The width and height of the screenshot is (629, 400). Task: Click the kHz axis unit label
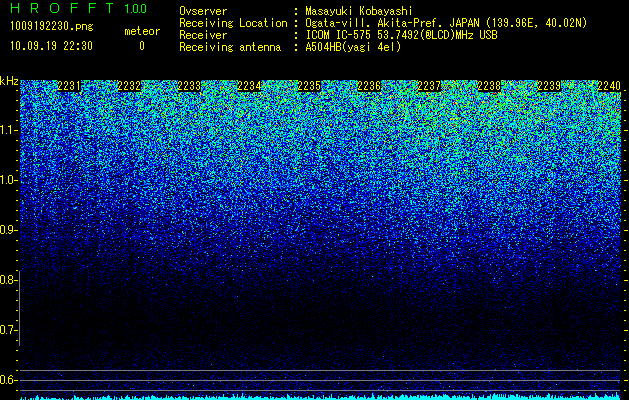pos(9,81)
